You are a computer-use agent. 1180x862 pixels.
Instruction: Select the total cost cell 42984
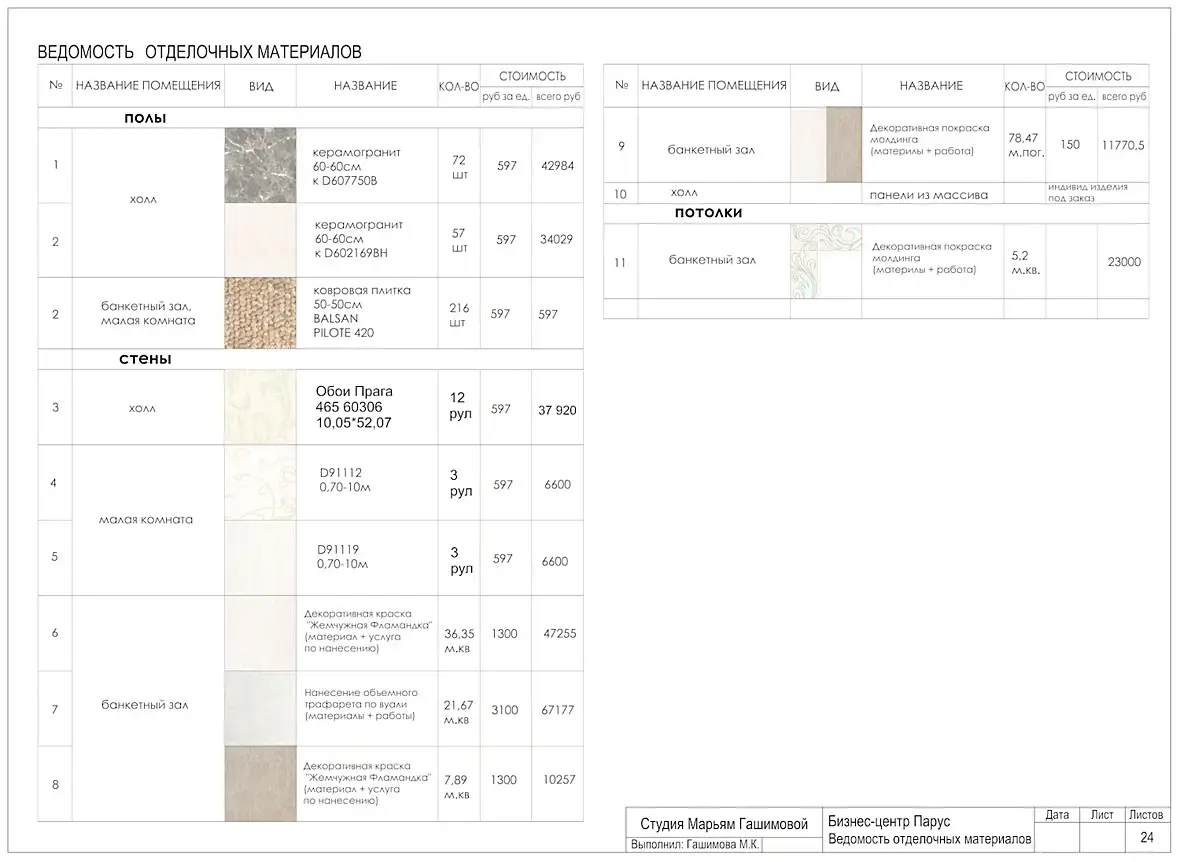[x=558, y=166]
